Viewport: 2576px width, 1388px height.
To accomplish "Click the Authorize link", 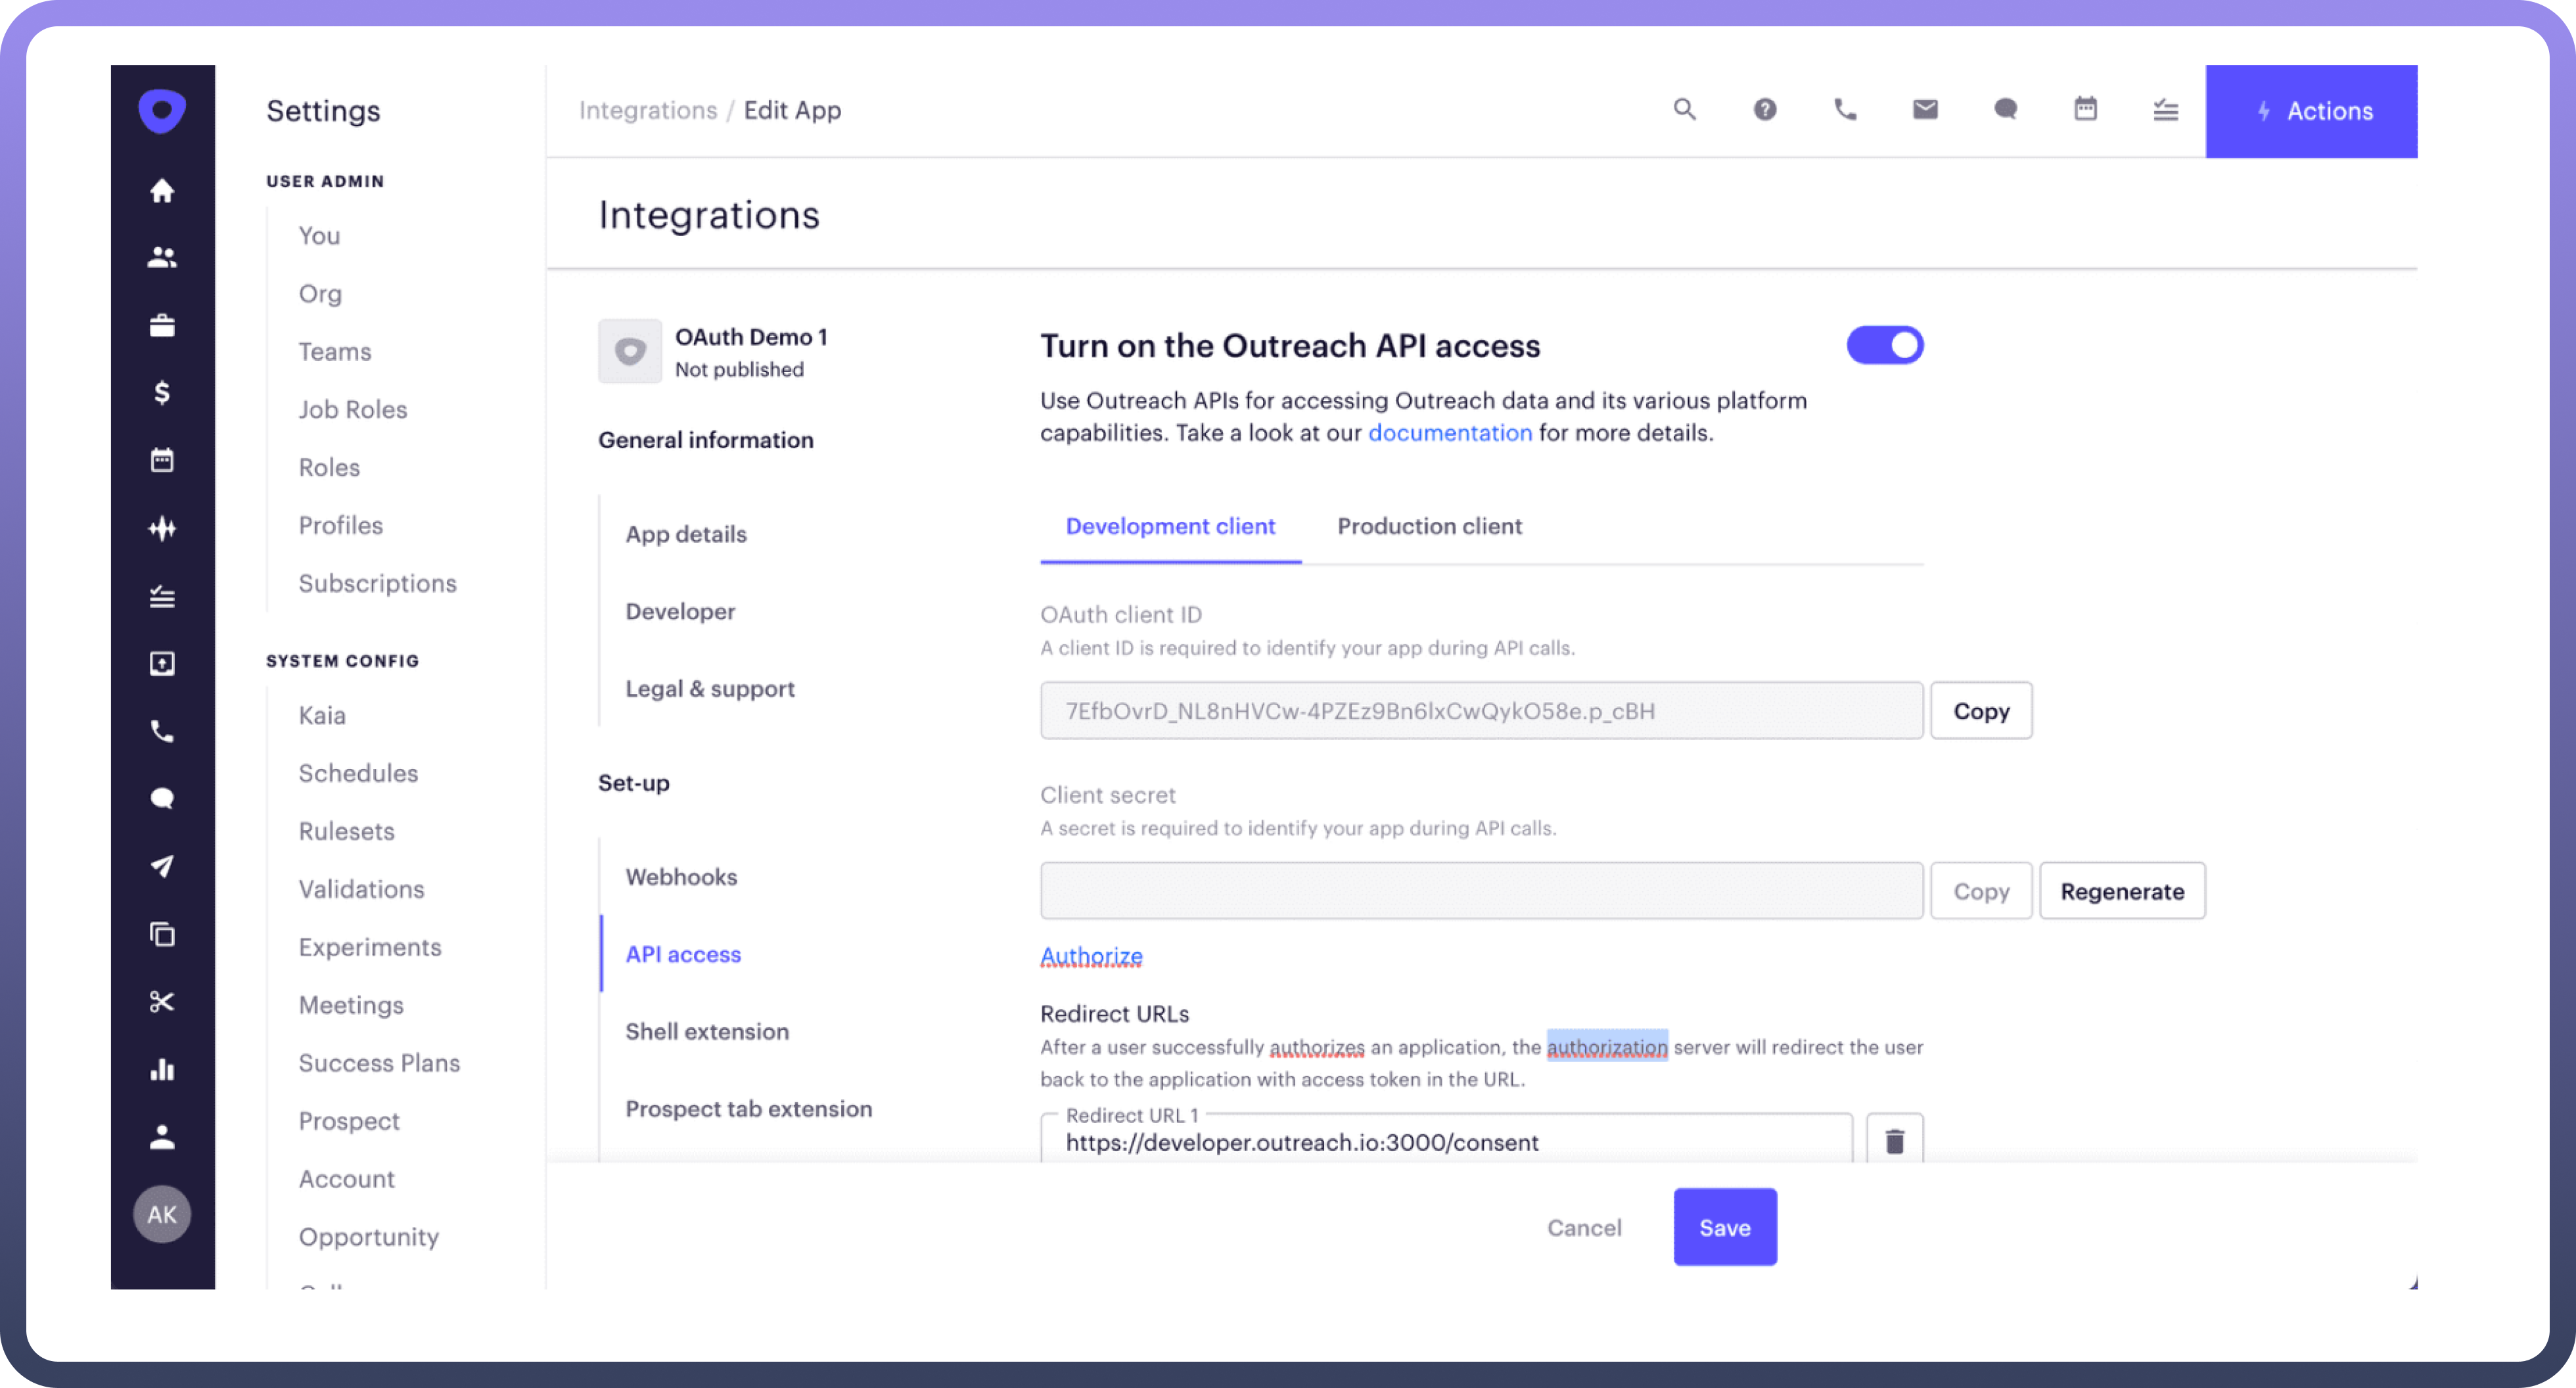I will [x=1091, y=956].
